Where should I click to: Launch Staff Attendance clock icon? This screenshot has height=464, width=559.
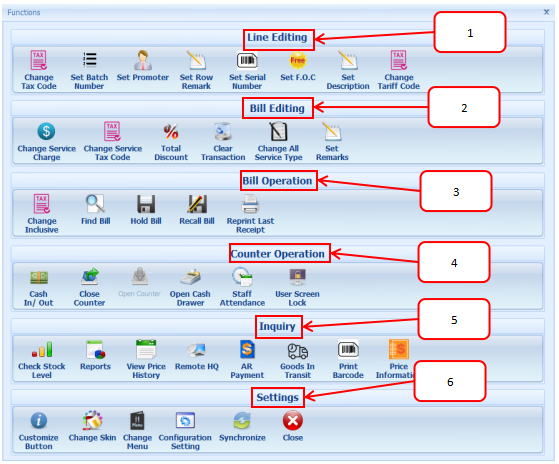[x=242, y=277]
